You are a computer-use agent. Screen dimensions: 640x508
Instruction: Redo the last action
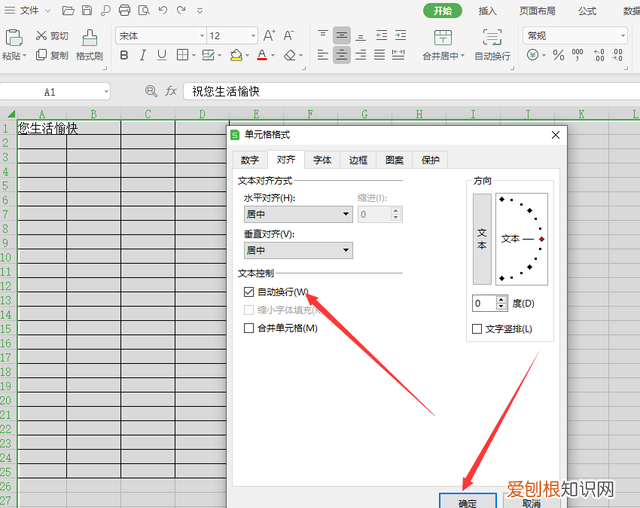tap(181, 10)
